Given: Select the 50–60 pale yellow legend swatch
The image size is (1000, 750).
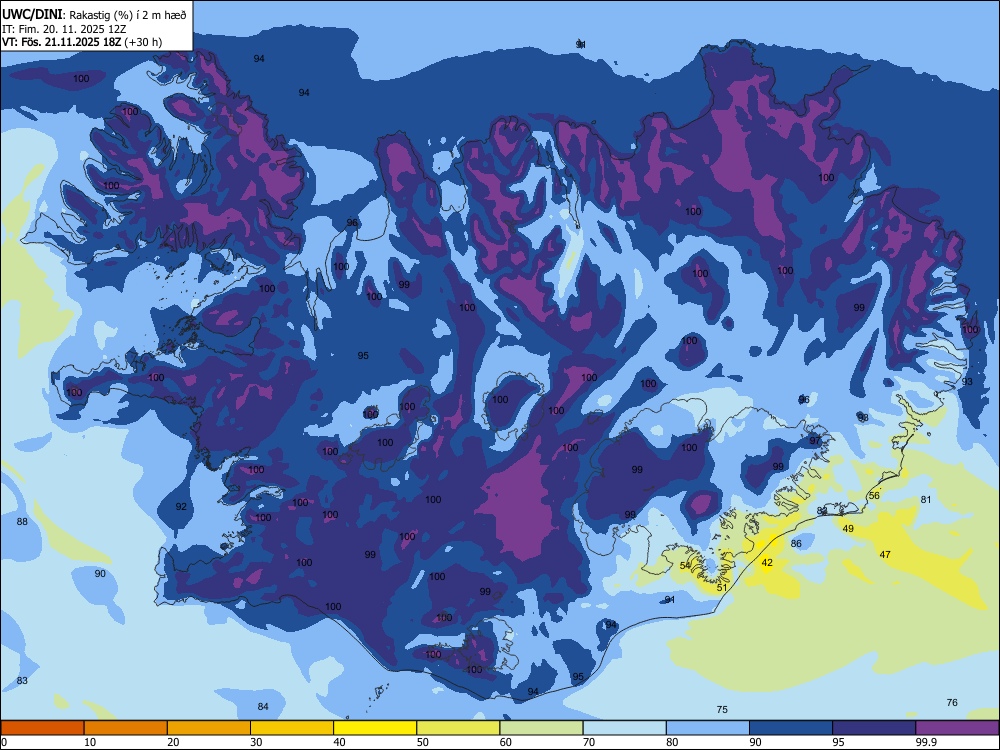Looking at the screenshot, I should (458, 728).
